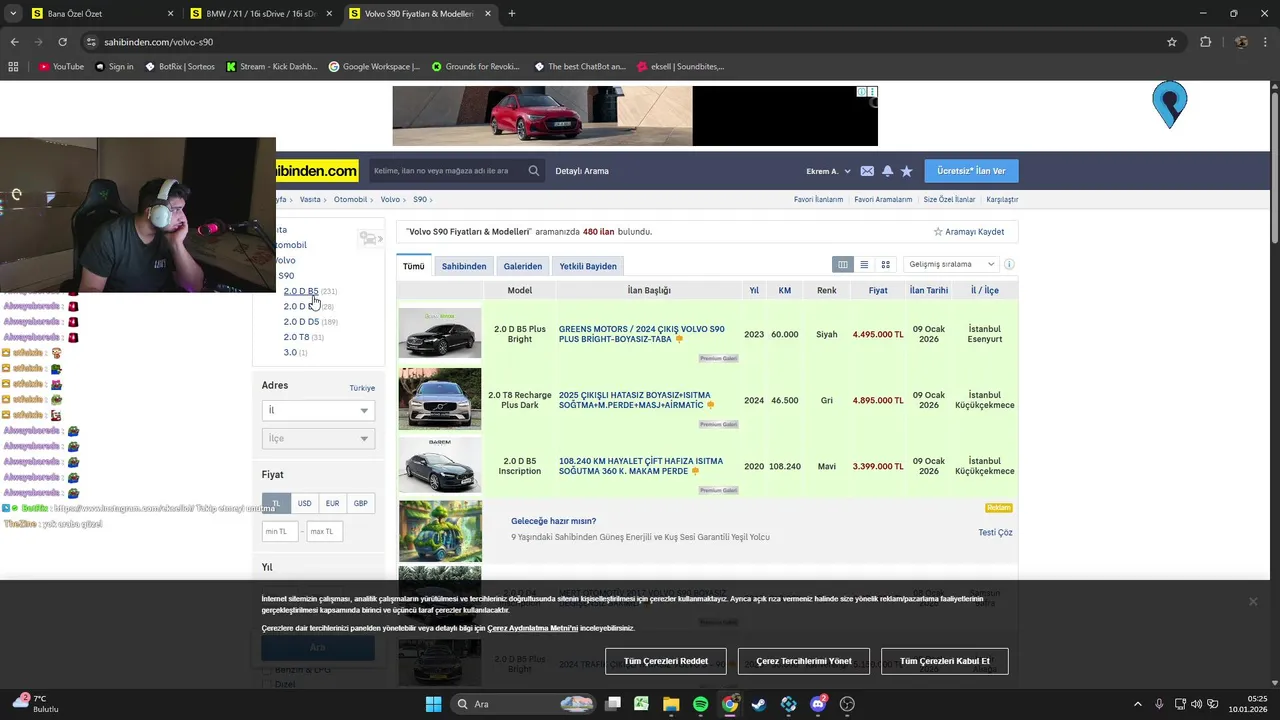Click the Testi Çöz ad link
Viewport: 1280px width, 720px height.
pos(995,532)
